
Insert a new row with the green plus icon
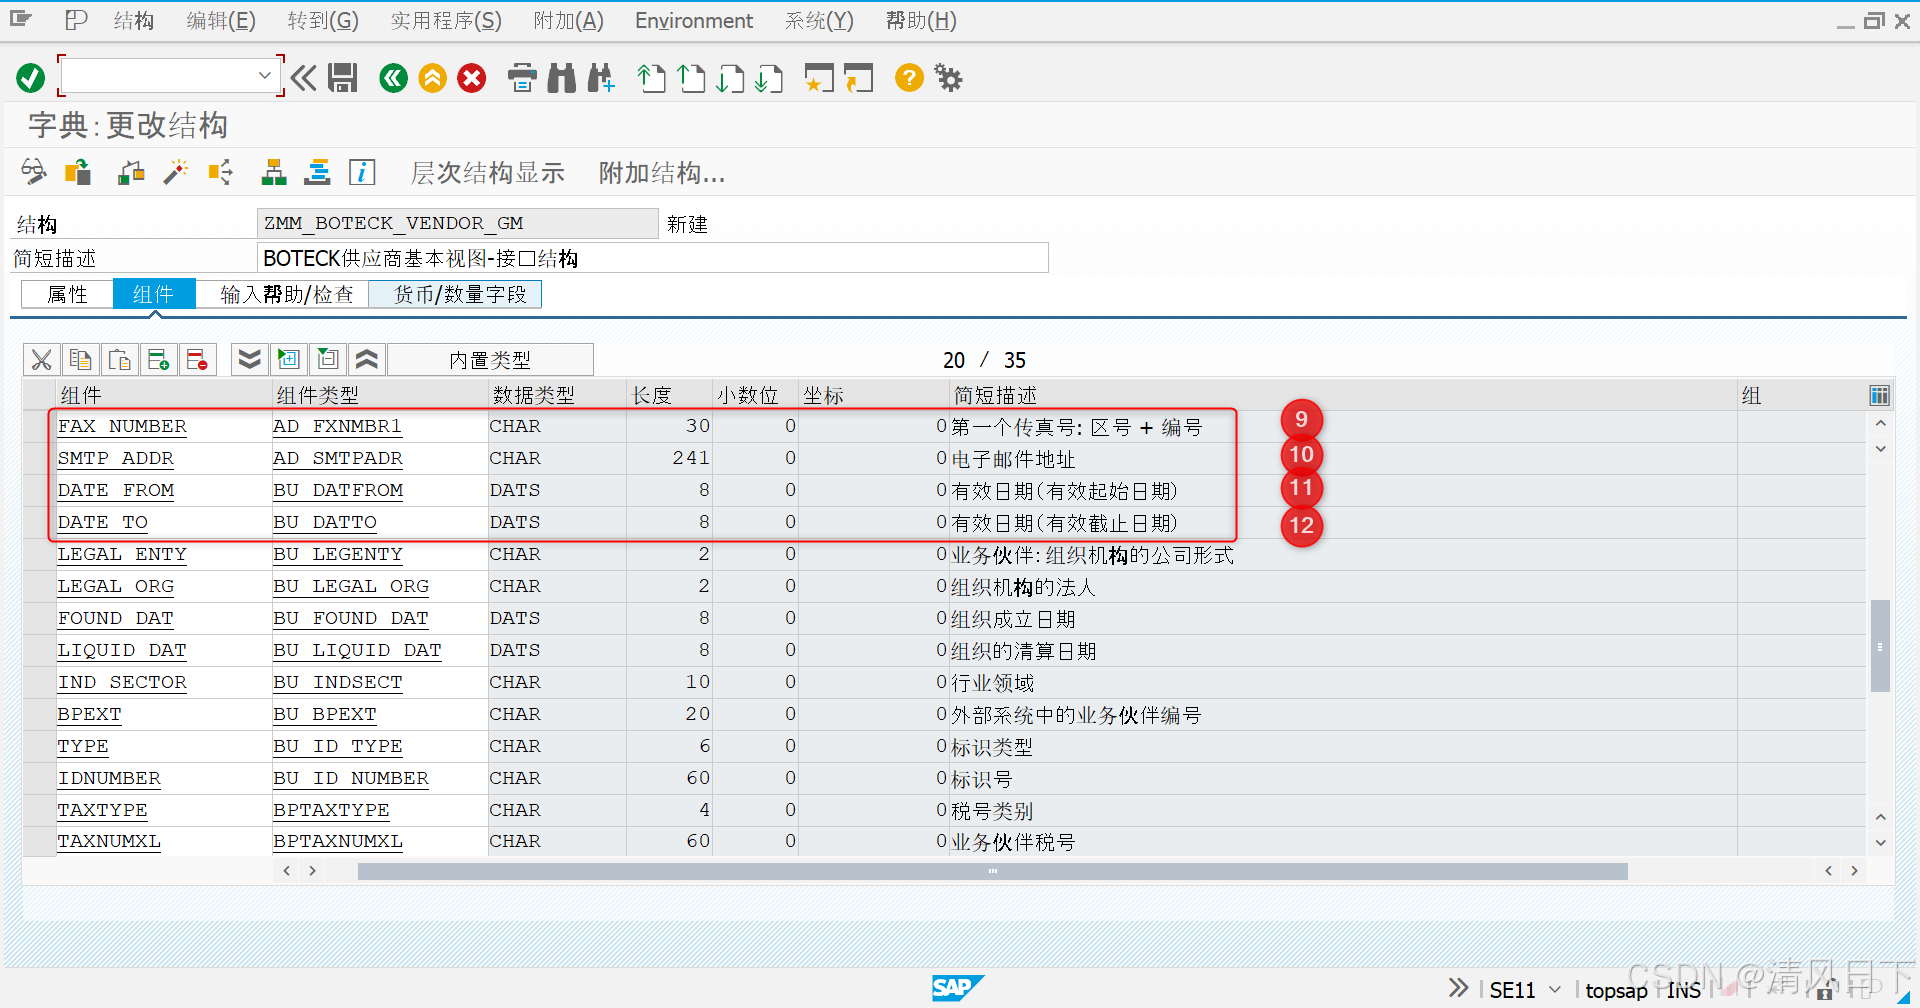click(x=159, y=359)
